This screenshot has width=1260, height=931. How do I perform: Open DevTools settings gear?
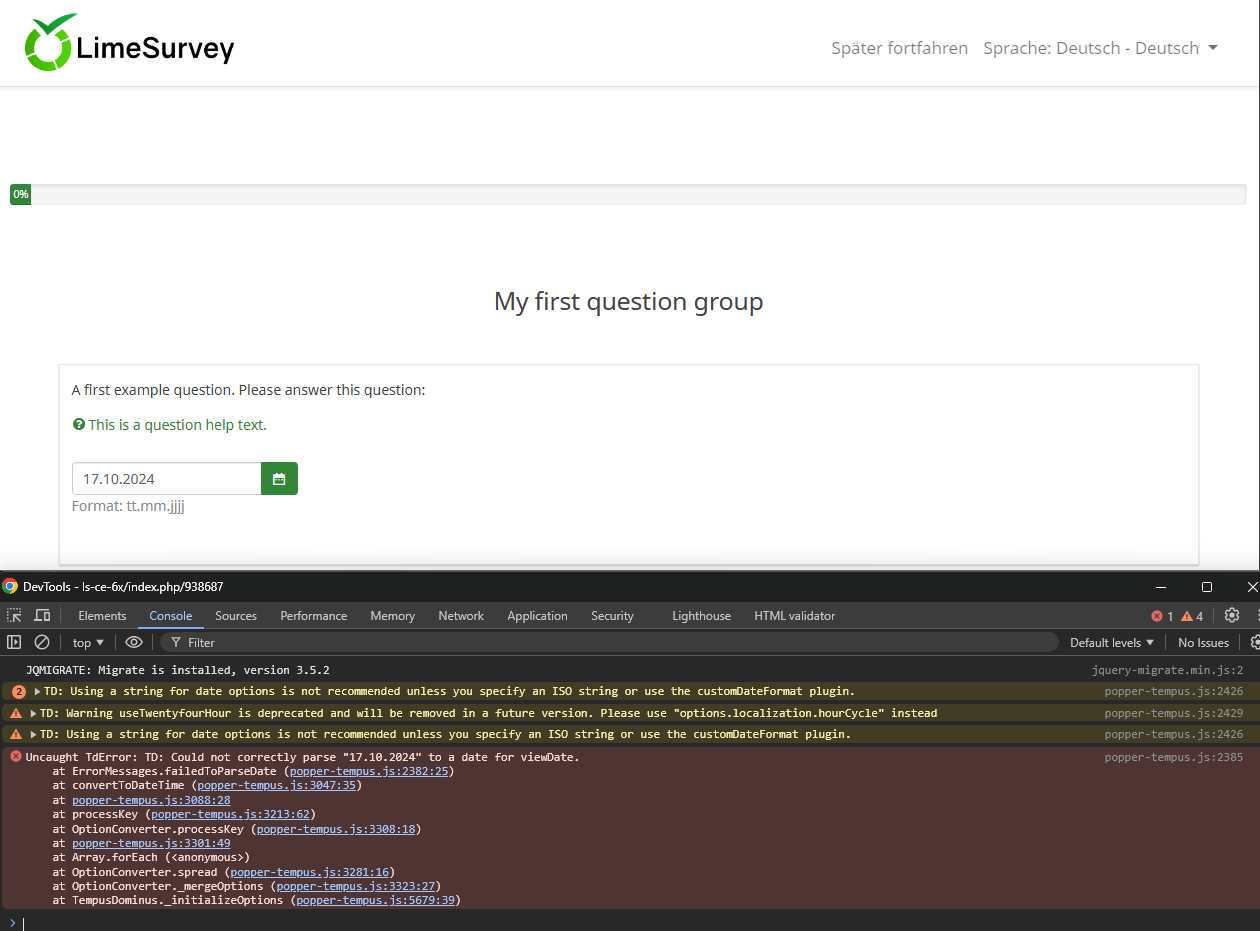1232,616
